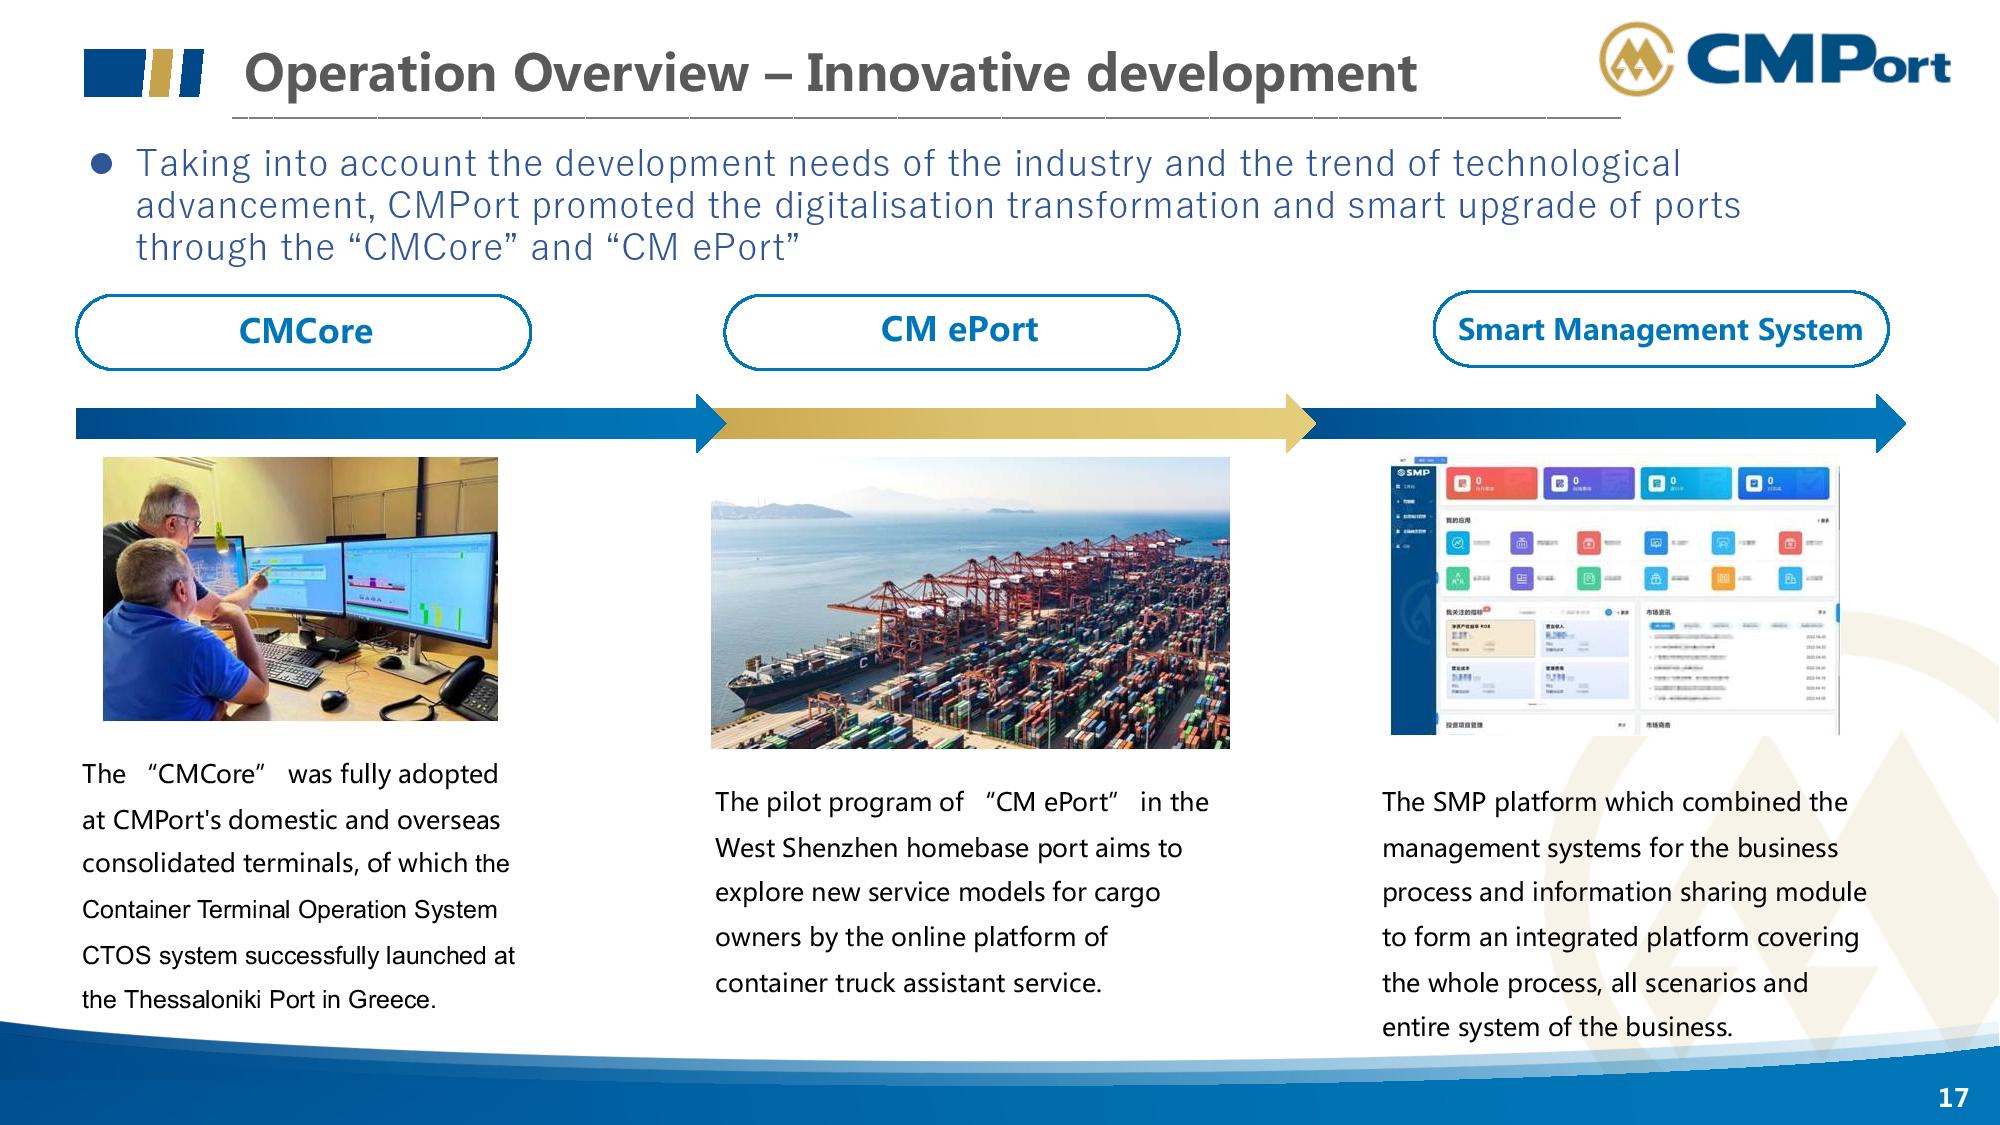
Task: Click the round blue icon beside the indicators header
Action: coord(1608,612)
